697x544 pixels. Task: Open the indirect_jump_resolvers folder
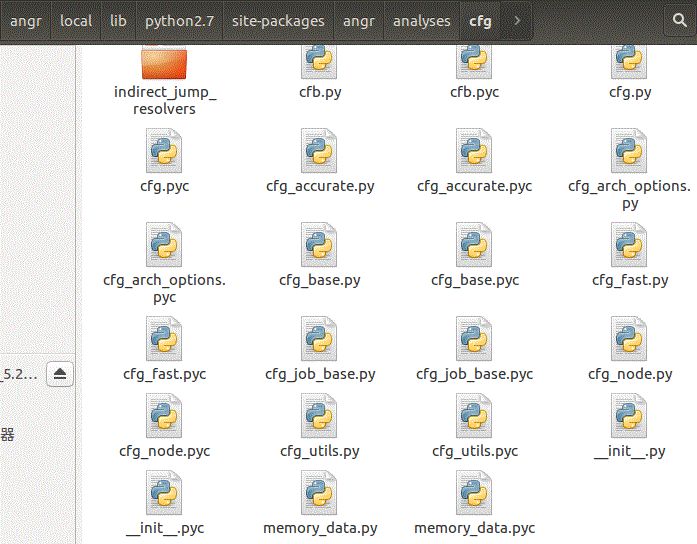pos(164,63)
